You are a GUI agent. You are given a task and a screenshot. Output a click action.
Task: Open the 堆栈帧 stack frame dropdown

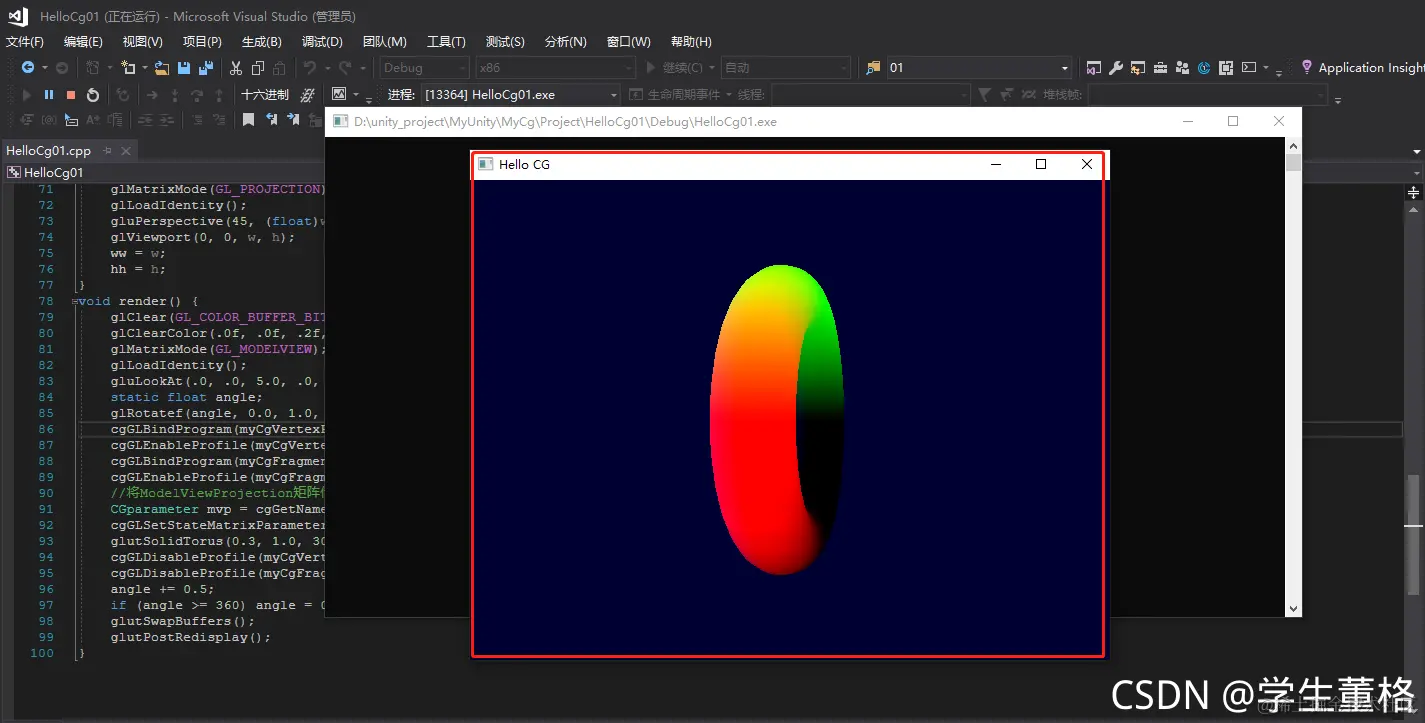[1209, 95]
